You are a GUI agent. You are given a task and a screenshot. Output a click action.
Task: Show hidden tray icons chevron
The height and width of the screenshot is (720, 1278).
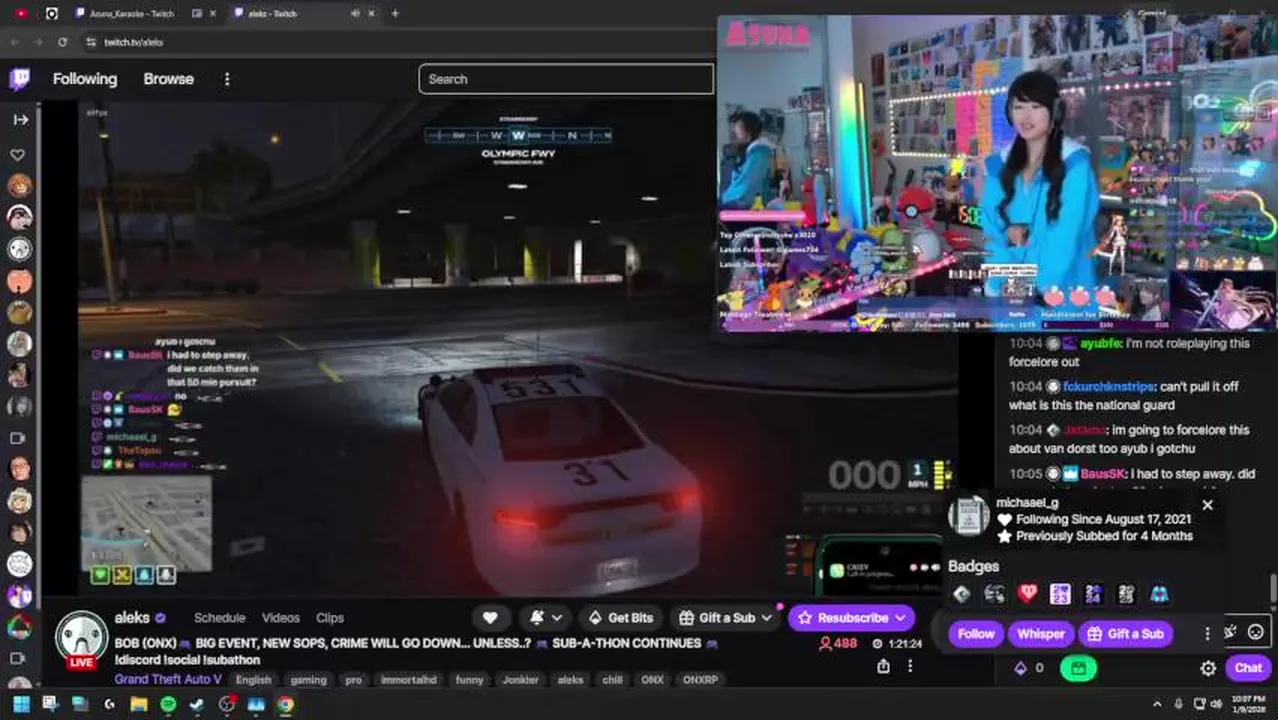1158,704
